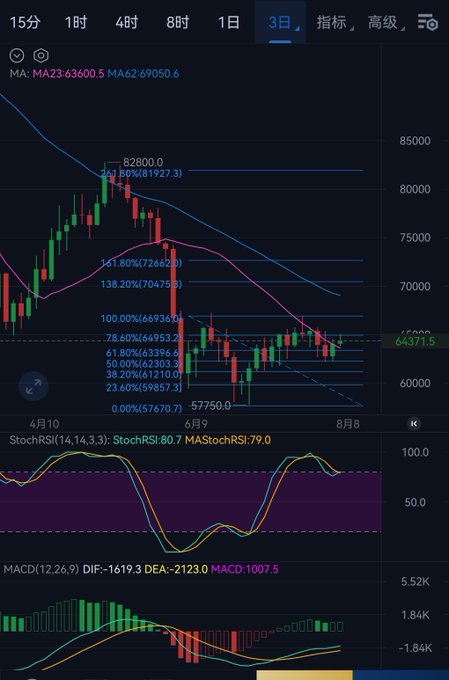
Task: Jump to latest candle with the K arrow icon
Action: (414, 424)
